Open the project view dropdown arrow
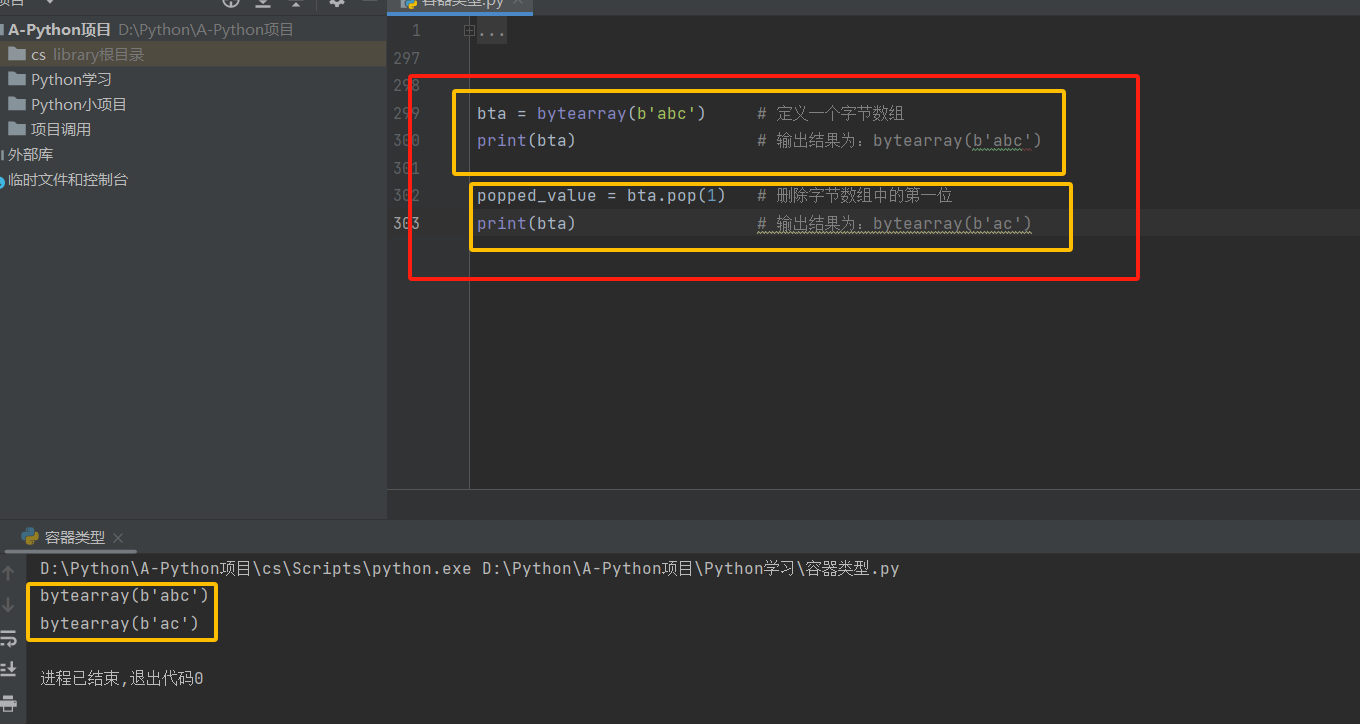The height and width of the screenshot is (724, 1360). tap(50, 3)
